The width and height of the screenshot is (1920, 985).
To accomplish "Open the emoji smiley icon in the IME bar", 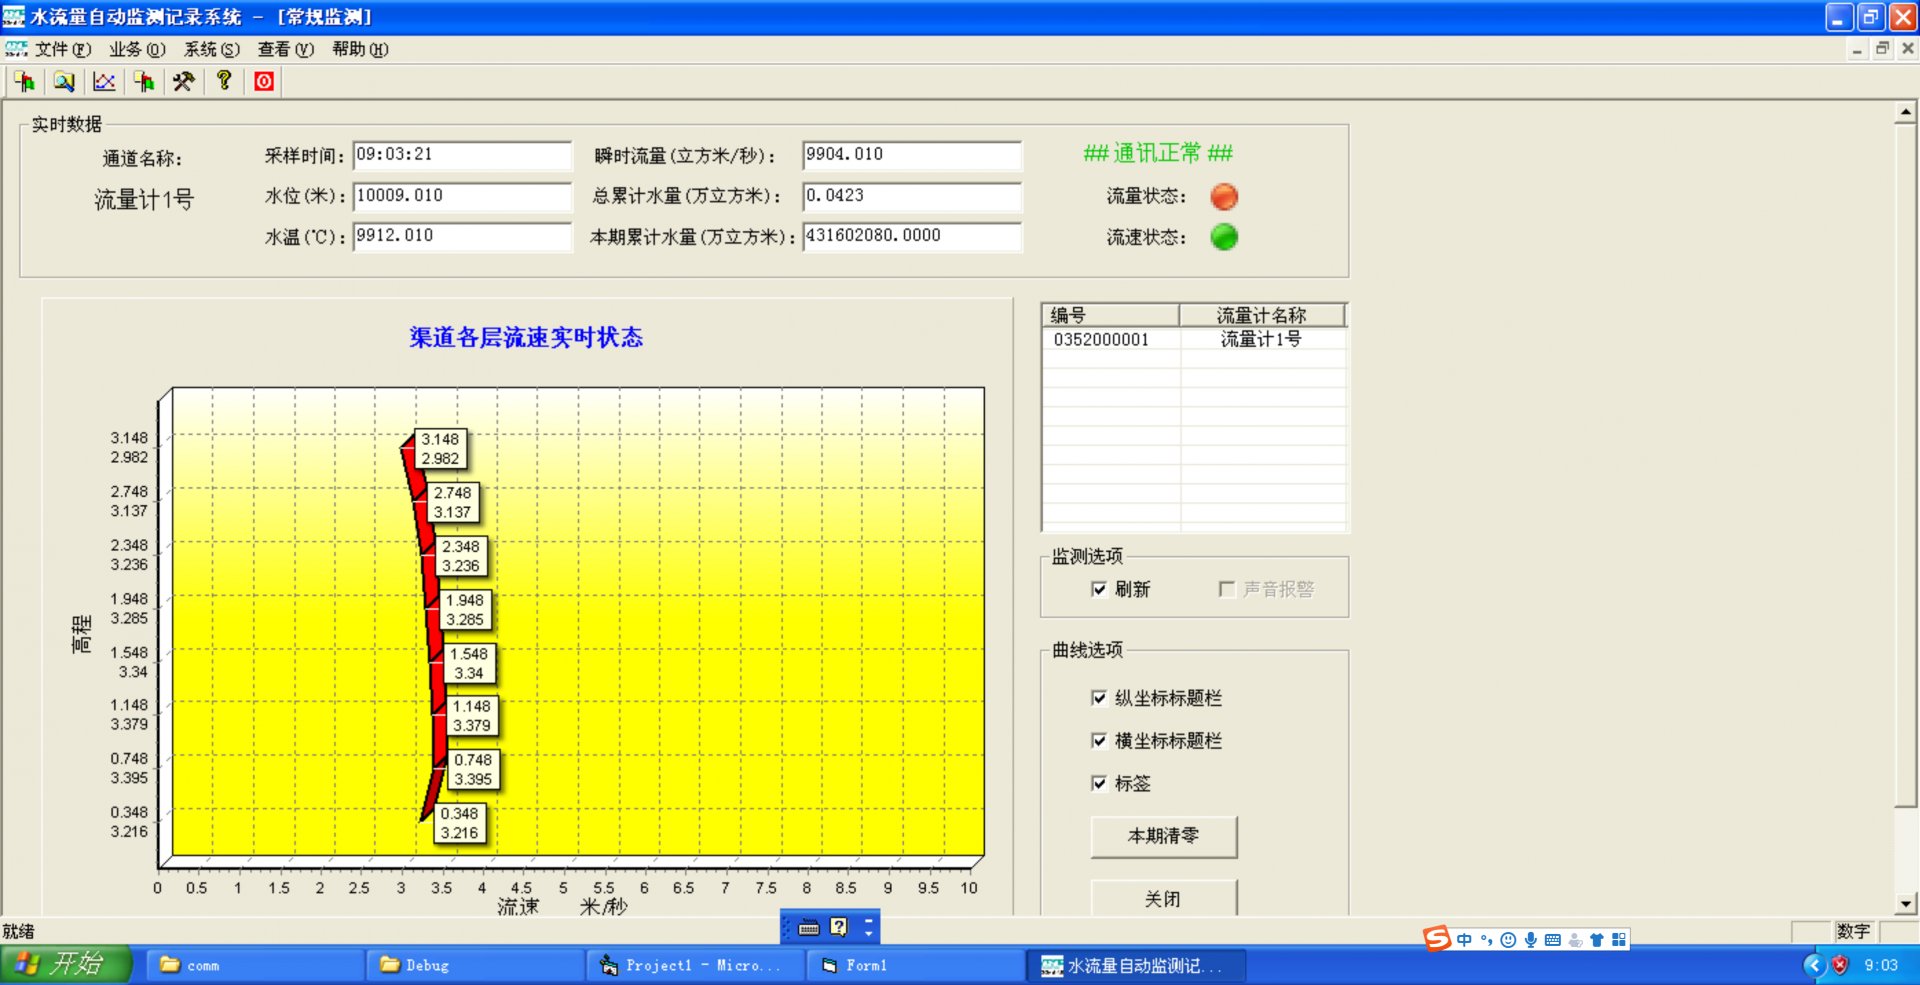I will (x=1508, y=940).
